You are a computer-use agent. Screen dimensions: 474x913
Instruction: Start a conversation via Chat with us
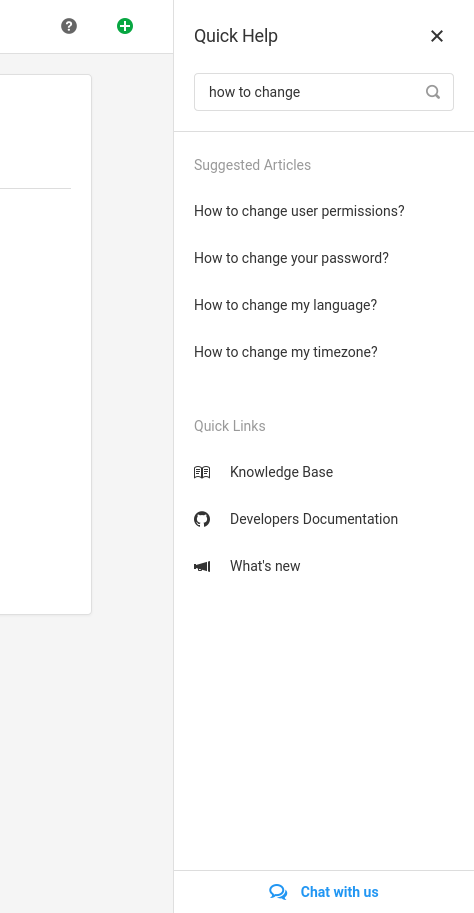339,892
